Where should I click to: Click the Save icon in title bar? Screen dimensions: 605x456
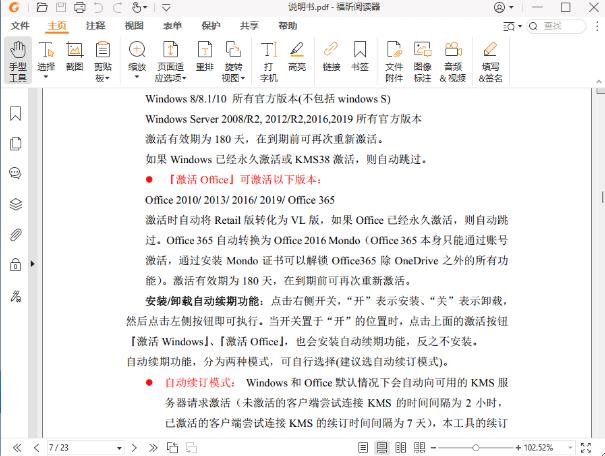pyautogui.click(x=61, y=7)
